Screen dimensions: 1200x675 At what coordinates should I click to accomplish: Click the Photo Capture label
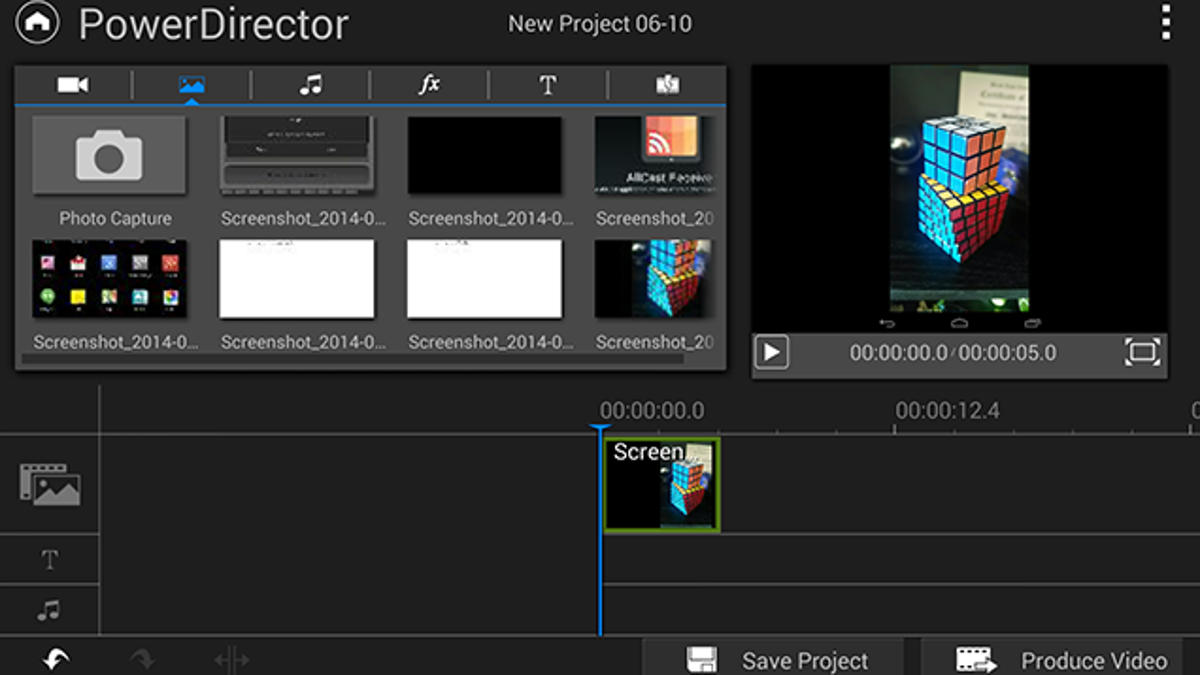[x=115, y=218]
